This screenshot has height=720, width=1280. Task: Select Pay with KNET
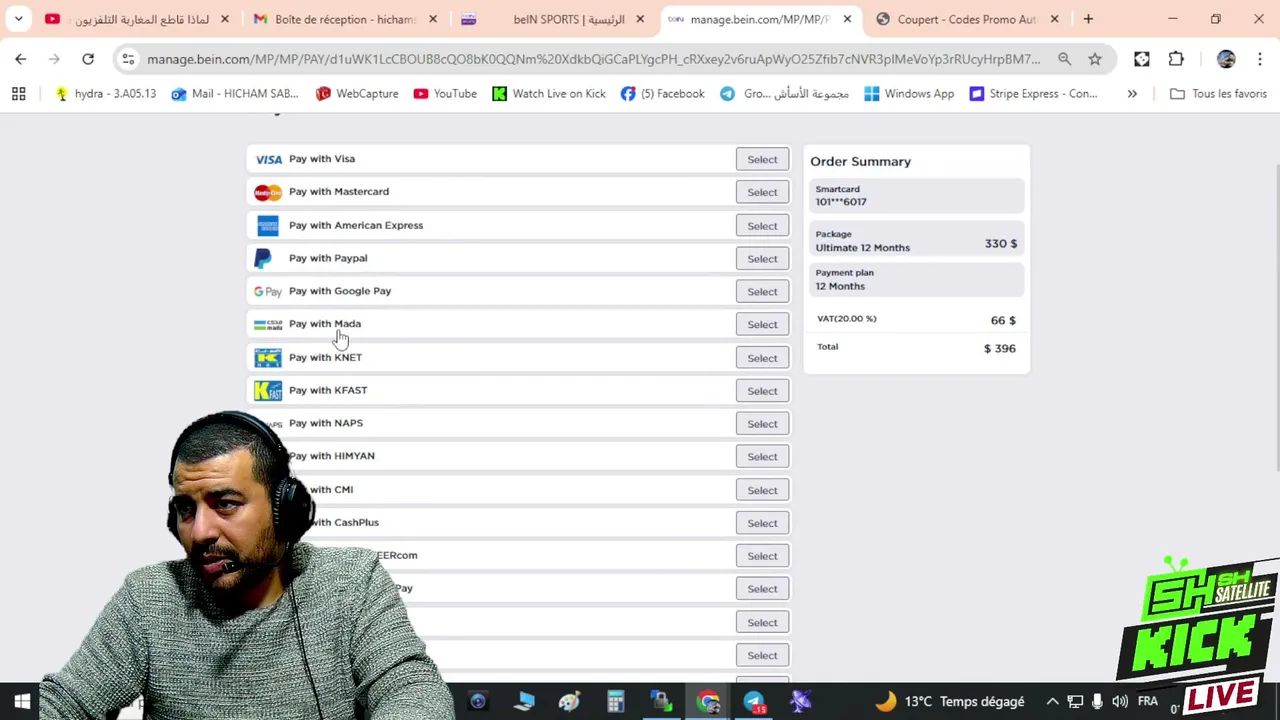coord(762,358)
